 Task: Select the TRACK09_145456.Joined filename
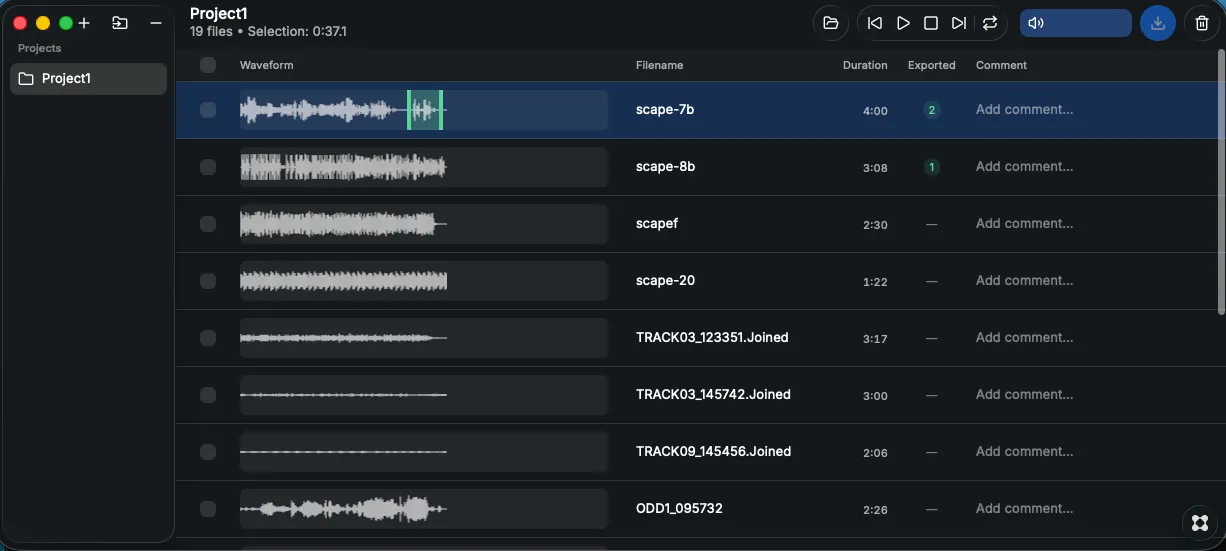pos(713,452)
